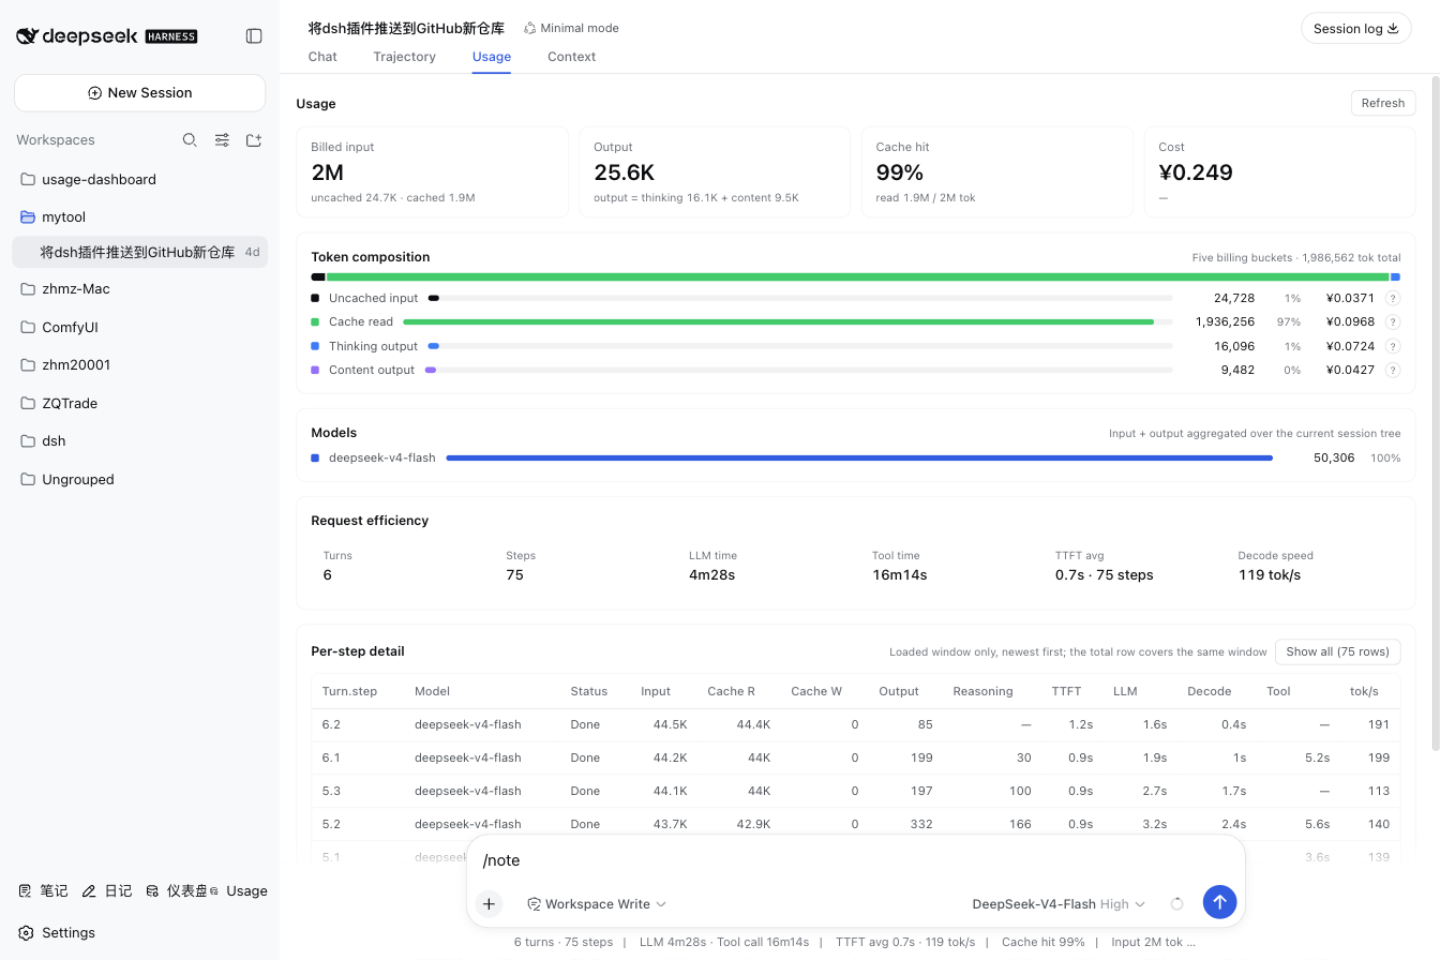Open workspace filter settings icon
1440x960 pixels.
(222, 140)
